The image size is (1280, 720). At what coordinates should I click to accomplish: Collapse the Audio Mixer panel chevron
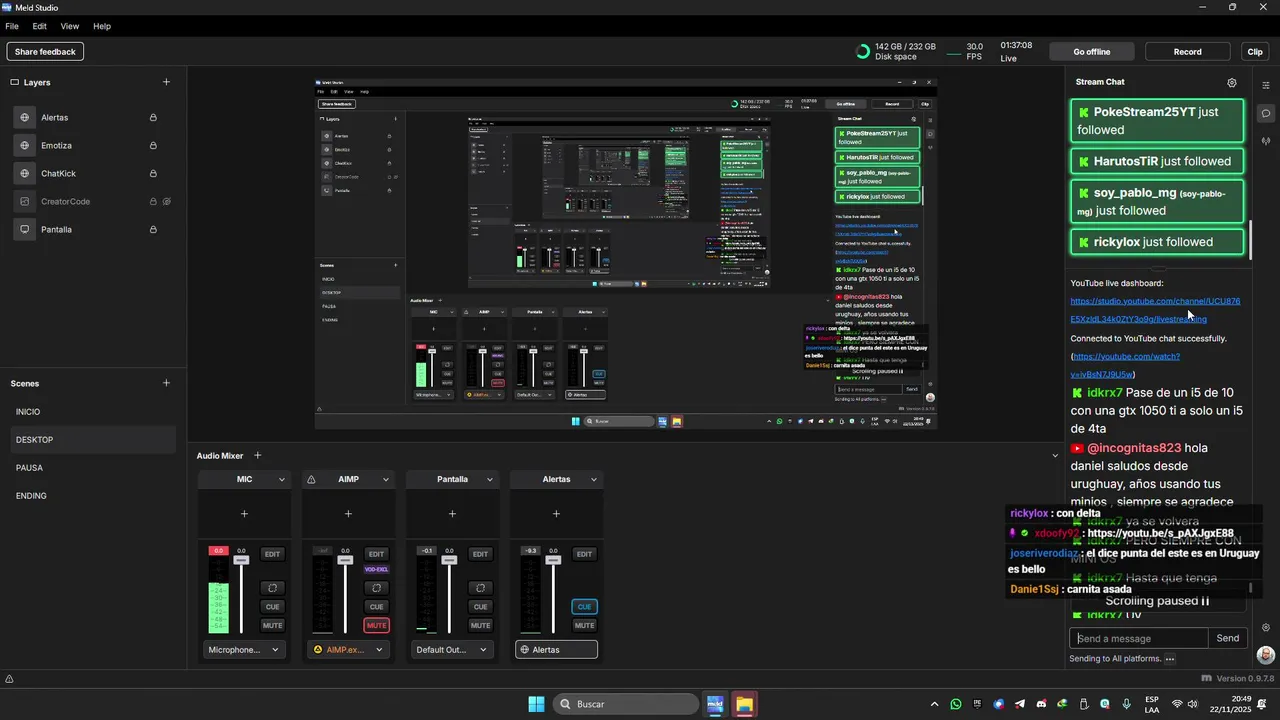point(1055,455)
